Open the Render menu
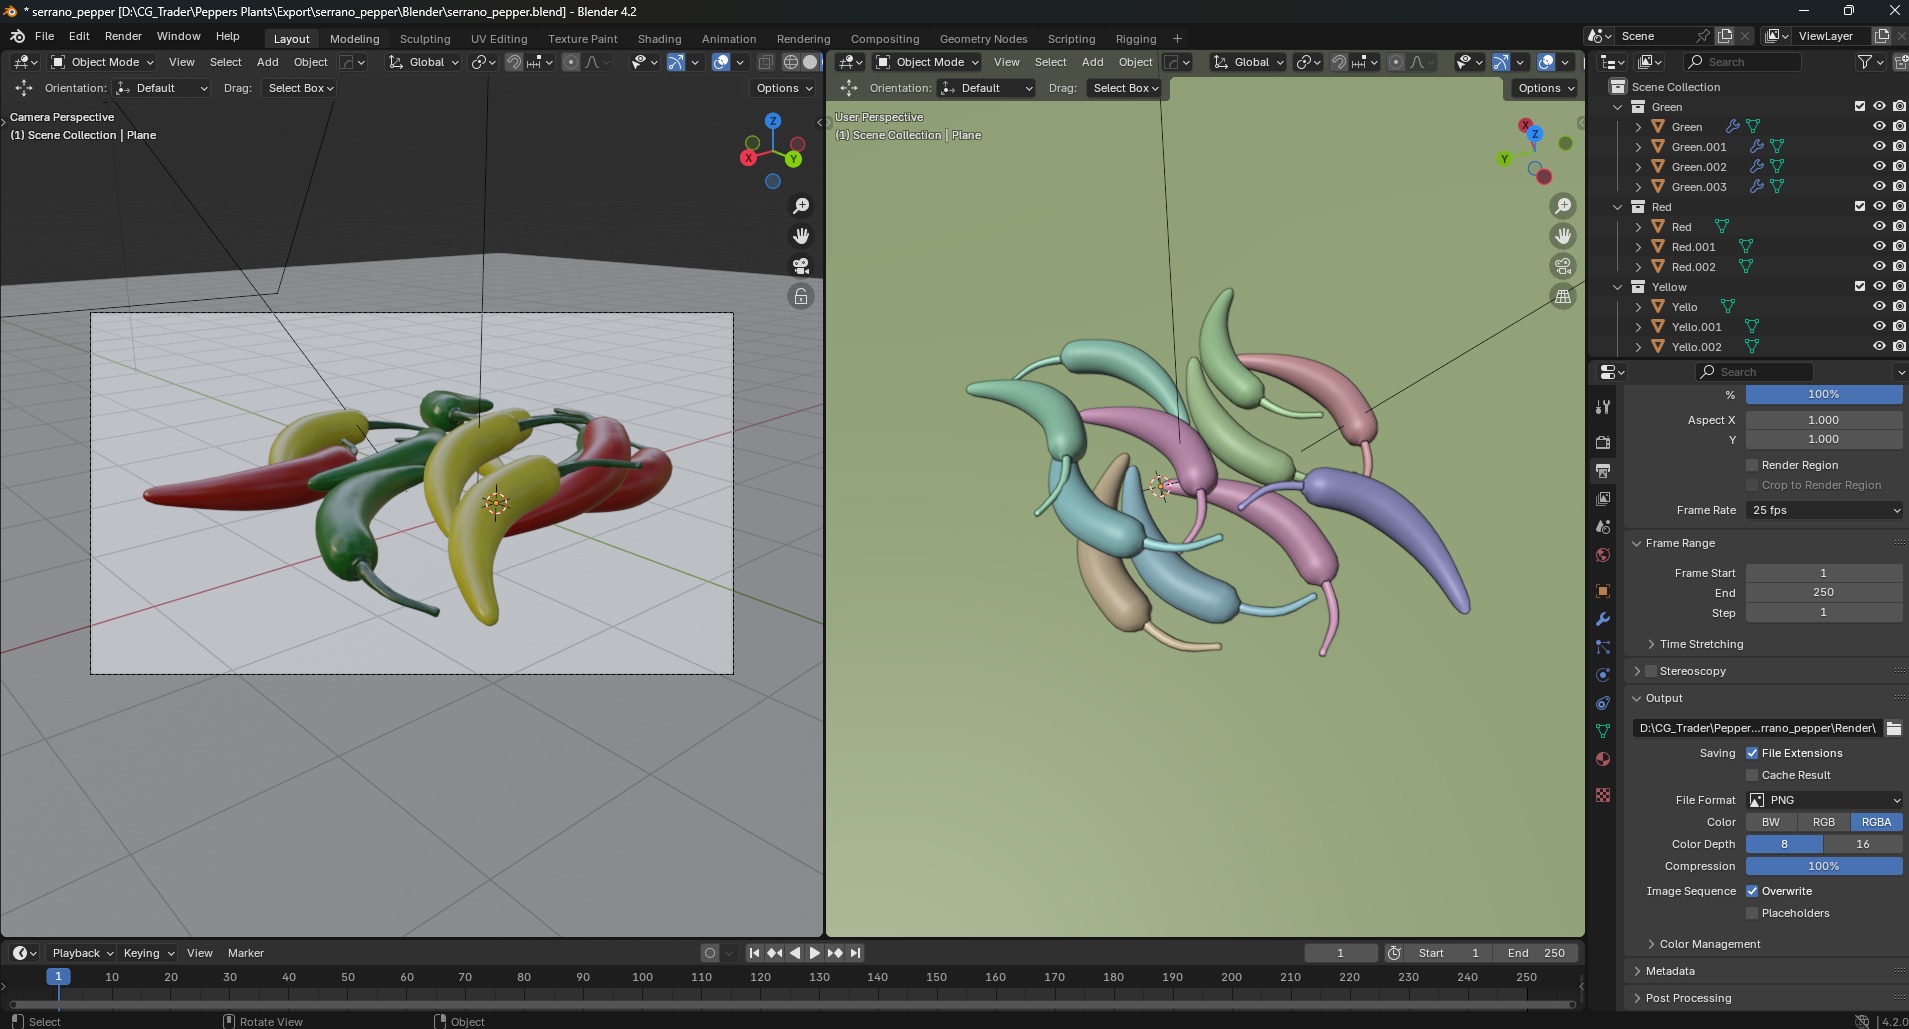 [123, 36]
